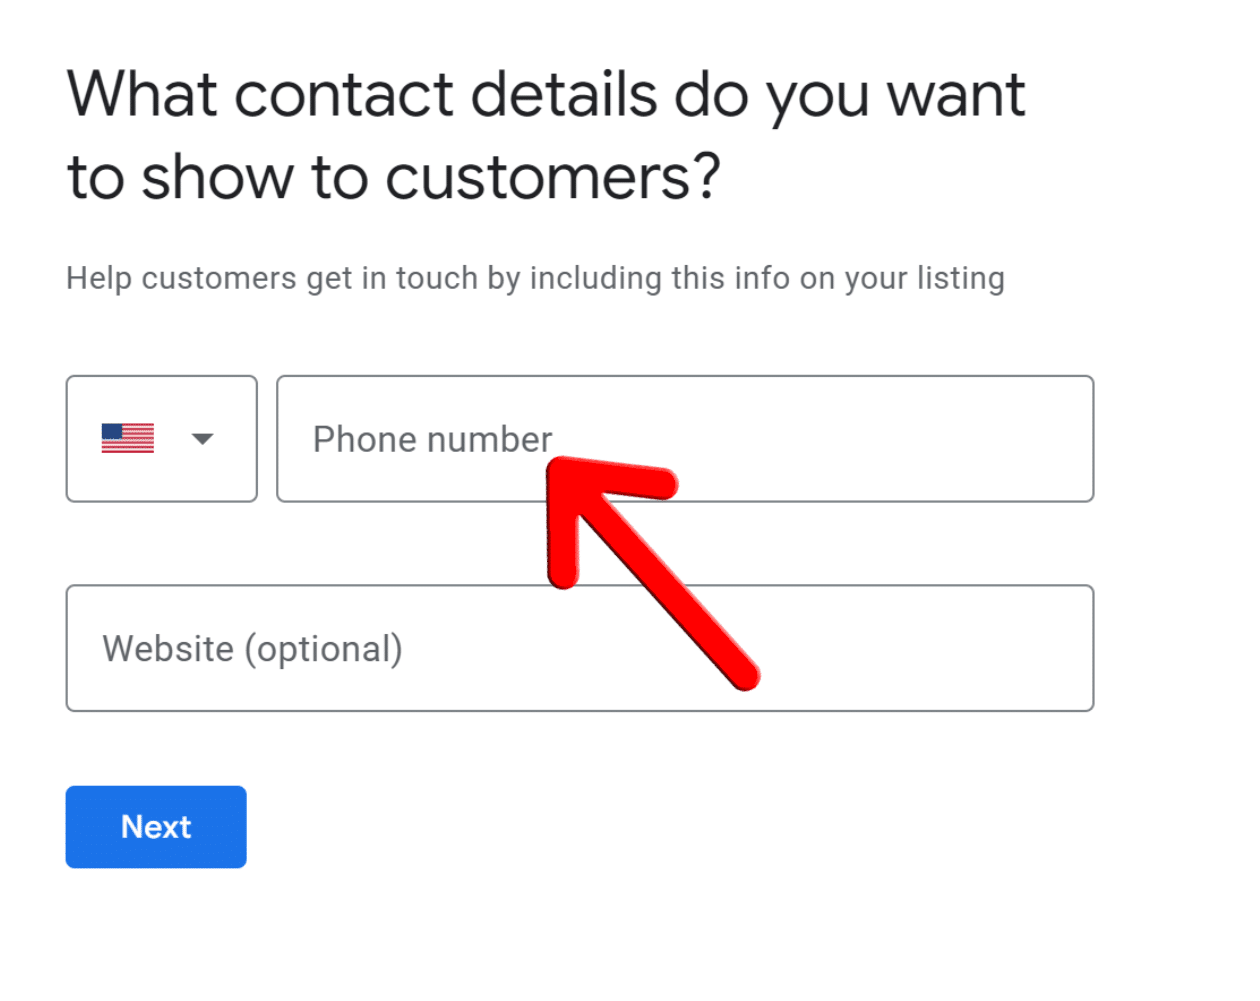1260x1001 pixels.
Task: Click the "Next" label text
Action: [x=156, y=827]
